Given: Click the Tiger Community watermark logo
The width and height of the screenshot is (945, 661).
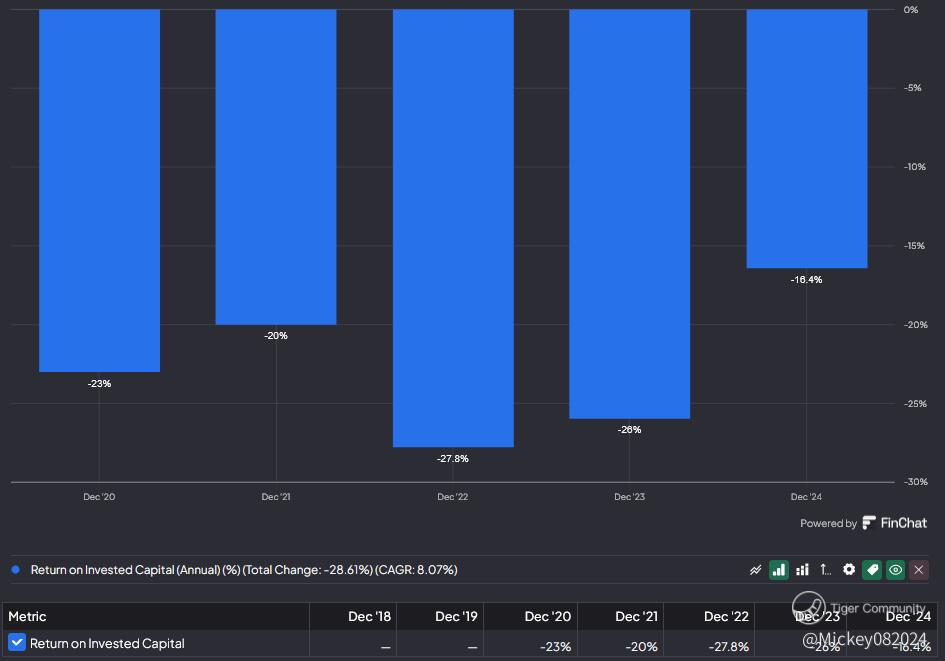Looking at the screenshot, I should coord(809,607).
